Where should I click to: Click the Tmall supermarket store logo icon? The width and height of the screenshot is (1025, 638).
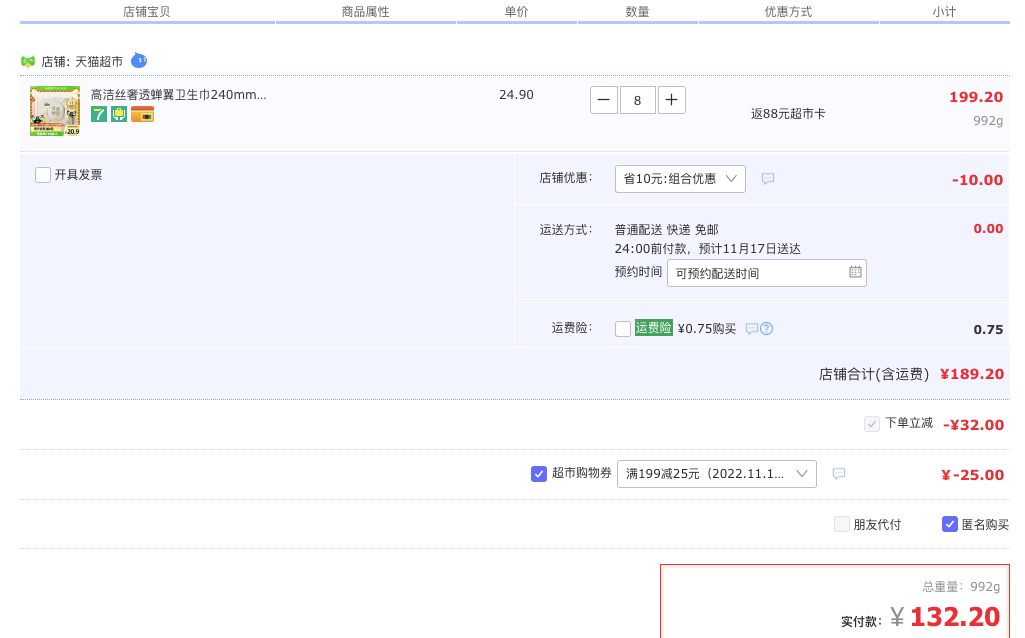[x=27, y=61]
